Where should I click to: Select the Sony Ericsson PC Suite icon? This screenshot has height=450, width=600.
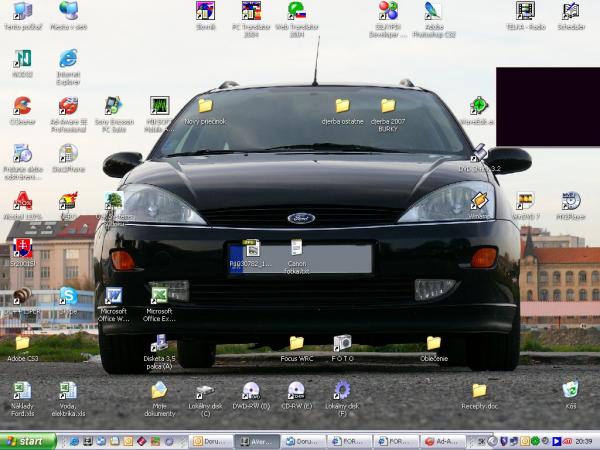[113, 106]
